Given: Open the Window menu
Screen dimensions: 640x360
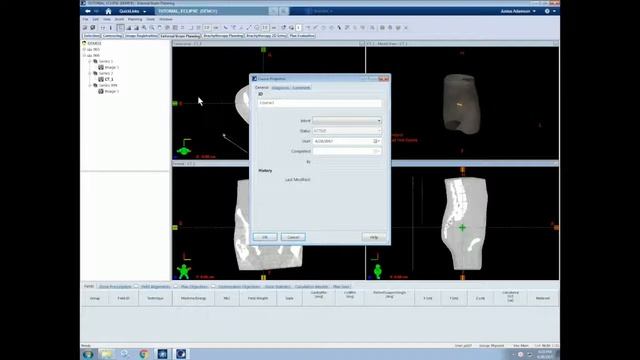Looking at the screenshot, I should pyautogui.click(x=166, y=19).
